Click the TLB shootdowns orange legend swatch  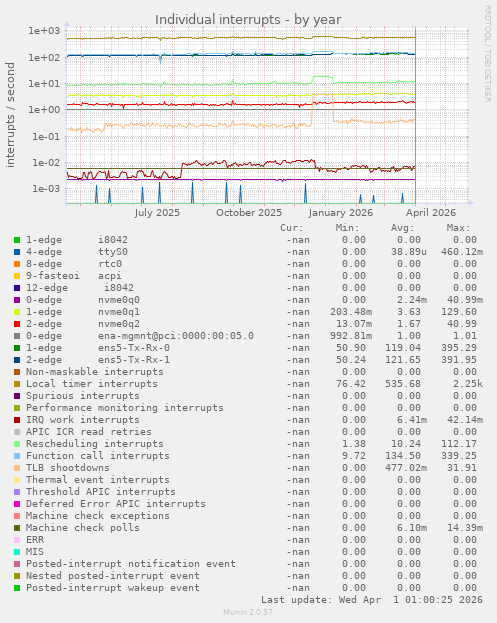coord(17,468)
